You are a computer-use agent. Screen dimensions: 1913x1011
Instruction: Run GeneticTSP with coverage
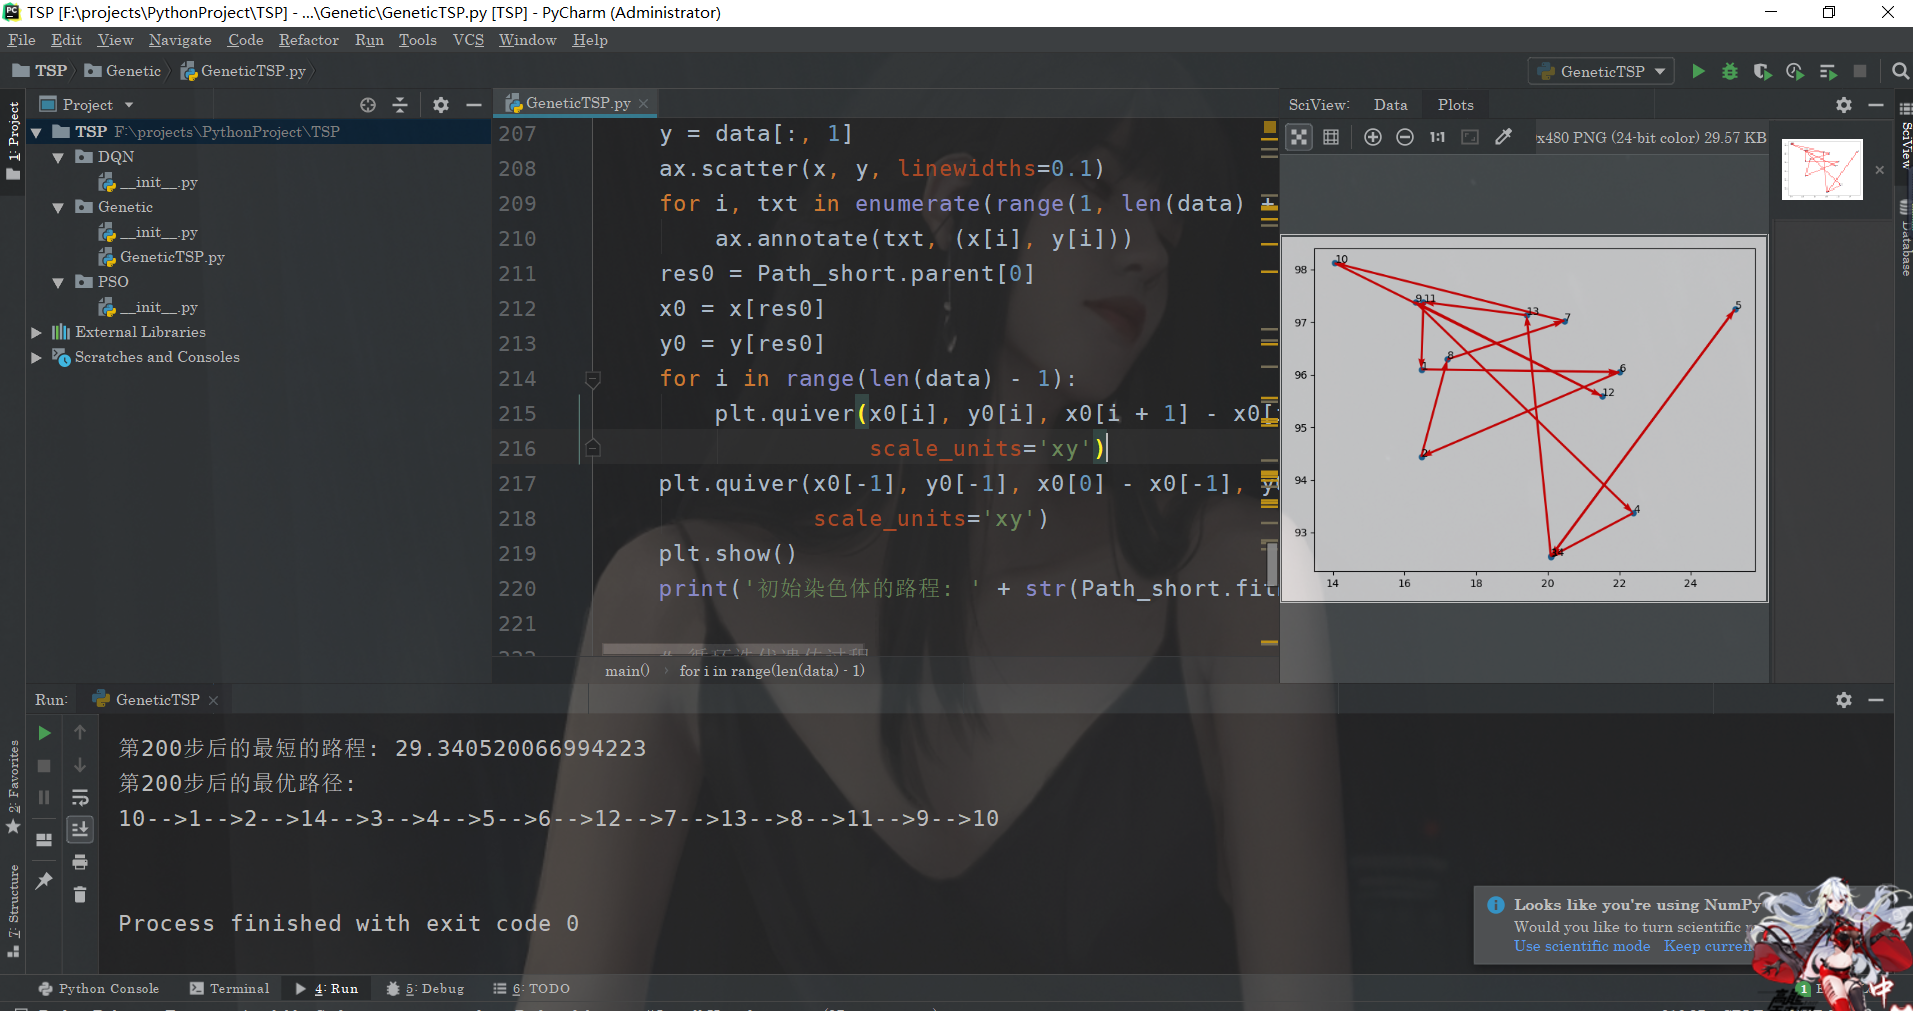pos(1762,71)
